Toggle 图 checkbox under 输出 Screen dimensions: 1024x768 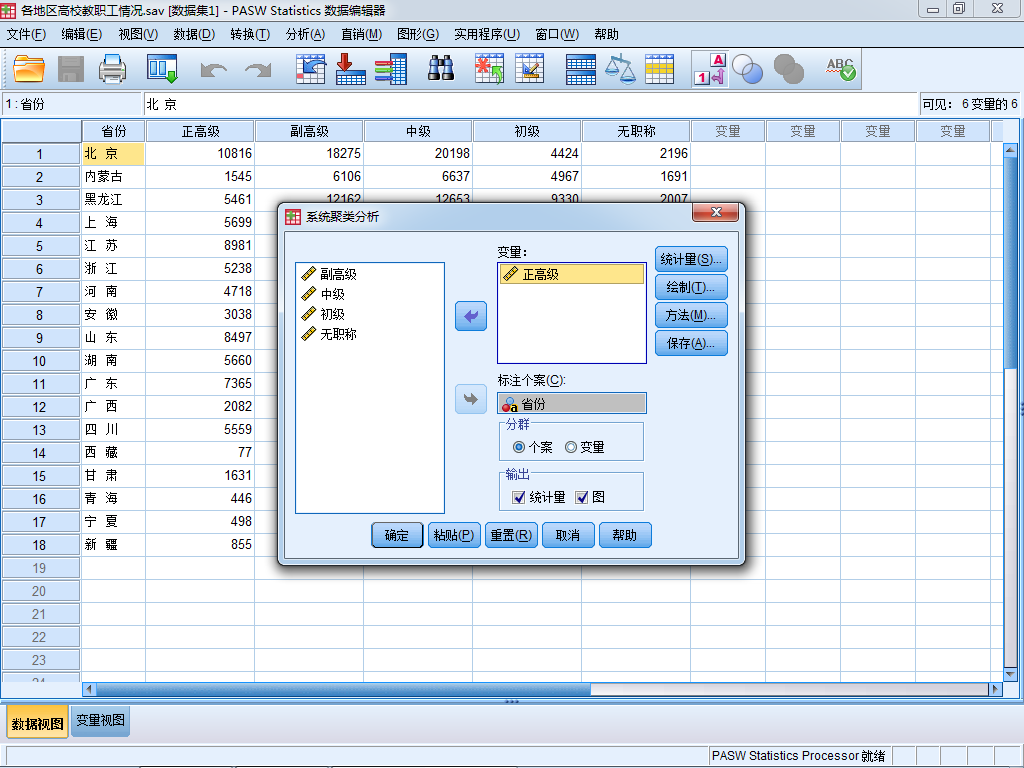point(581,498)
